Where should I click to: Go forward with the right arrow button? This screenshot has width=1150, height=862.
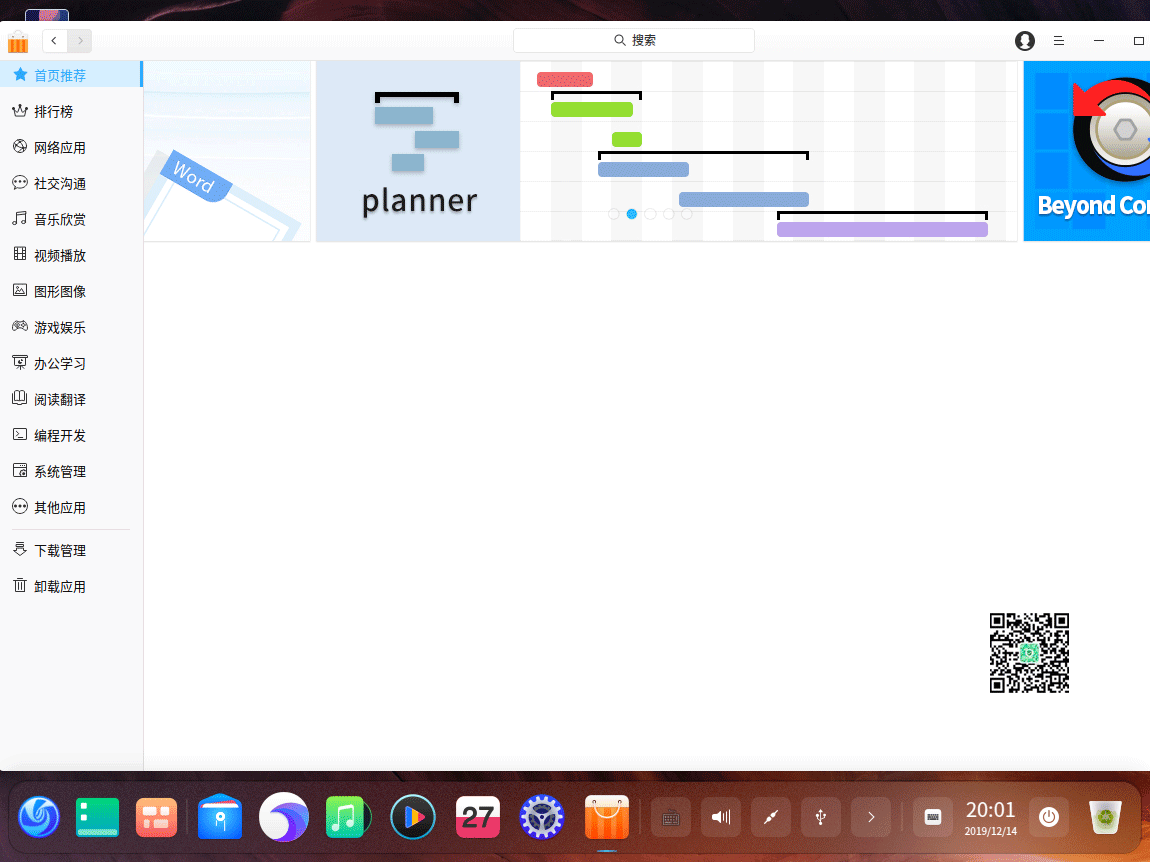pyautogui.click(x=80, y=40)
